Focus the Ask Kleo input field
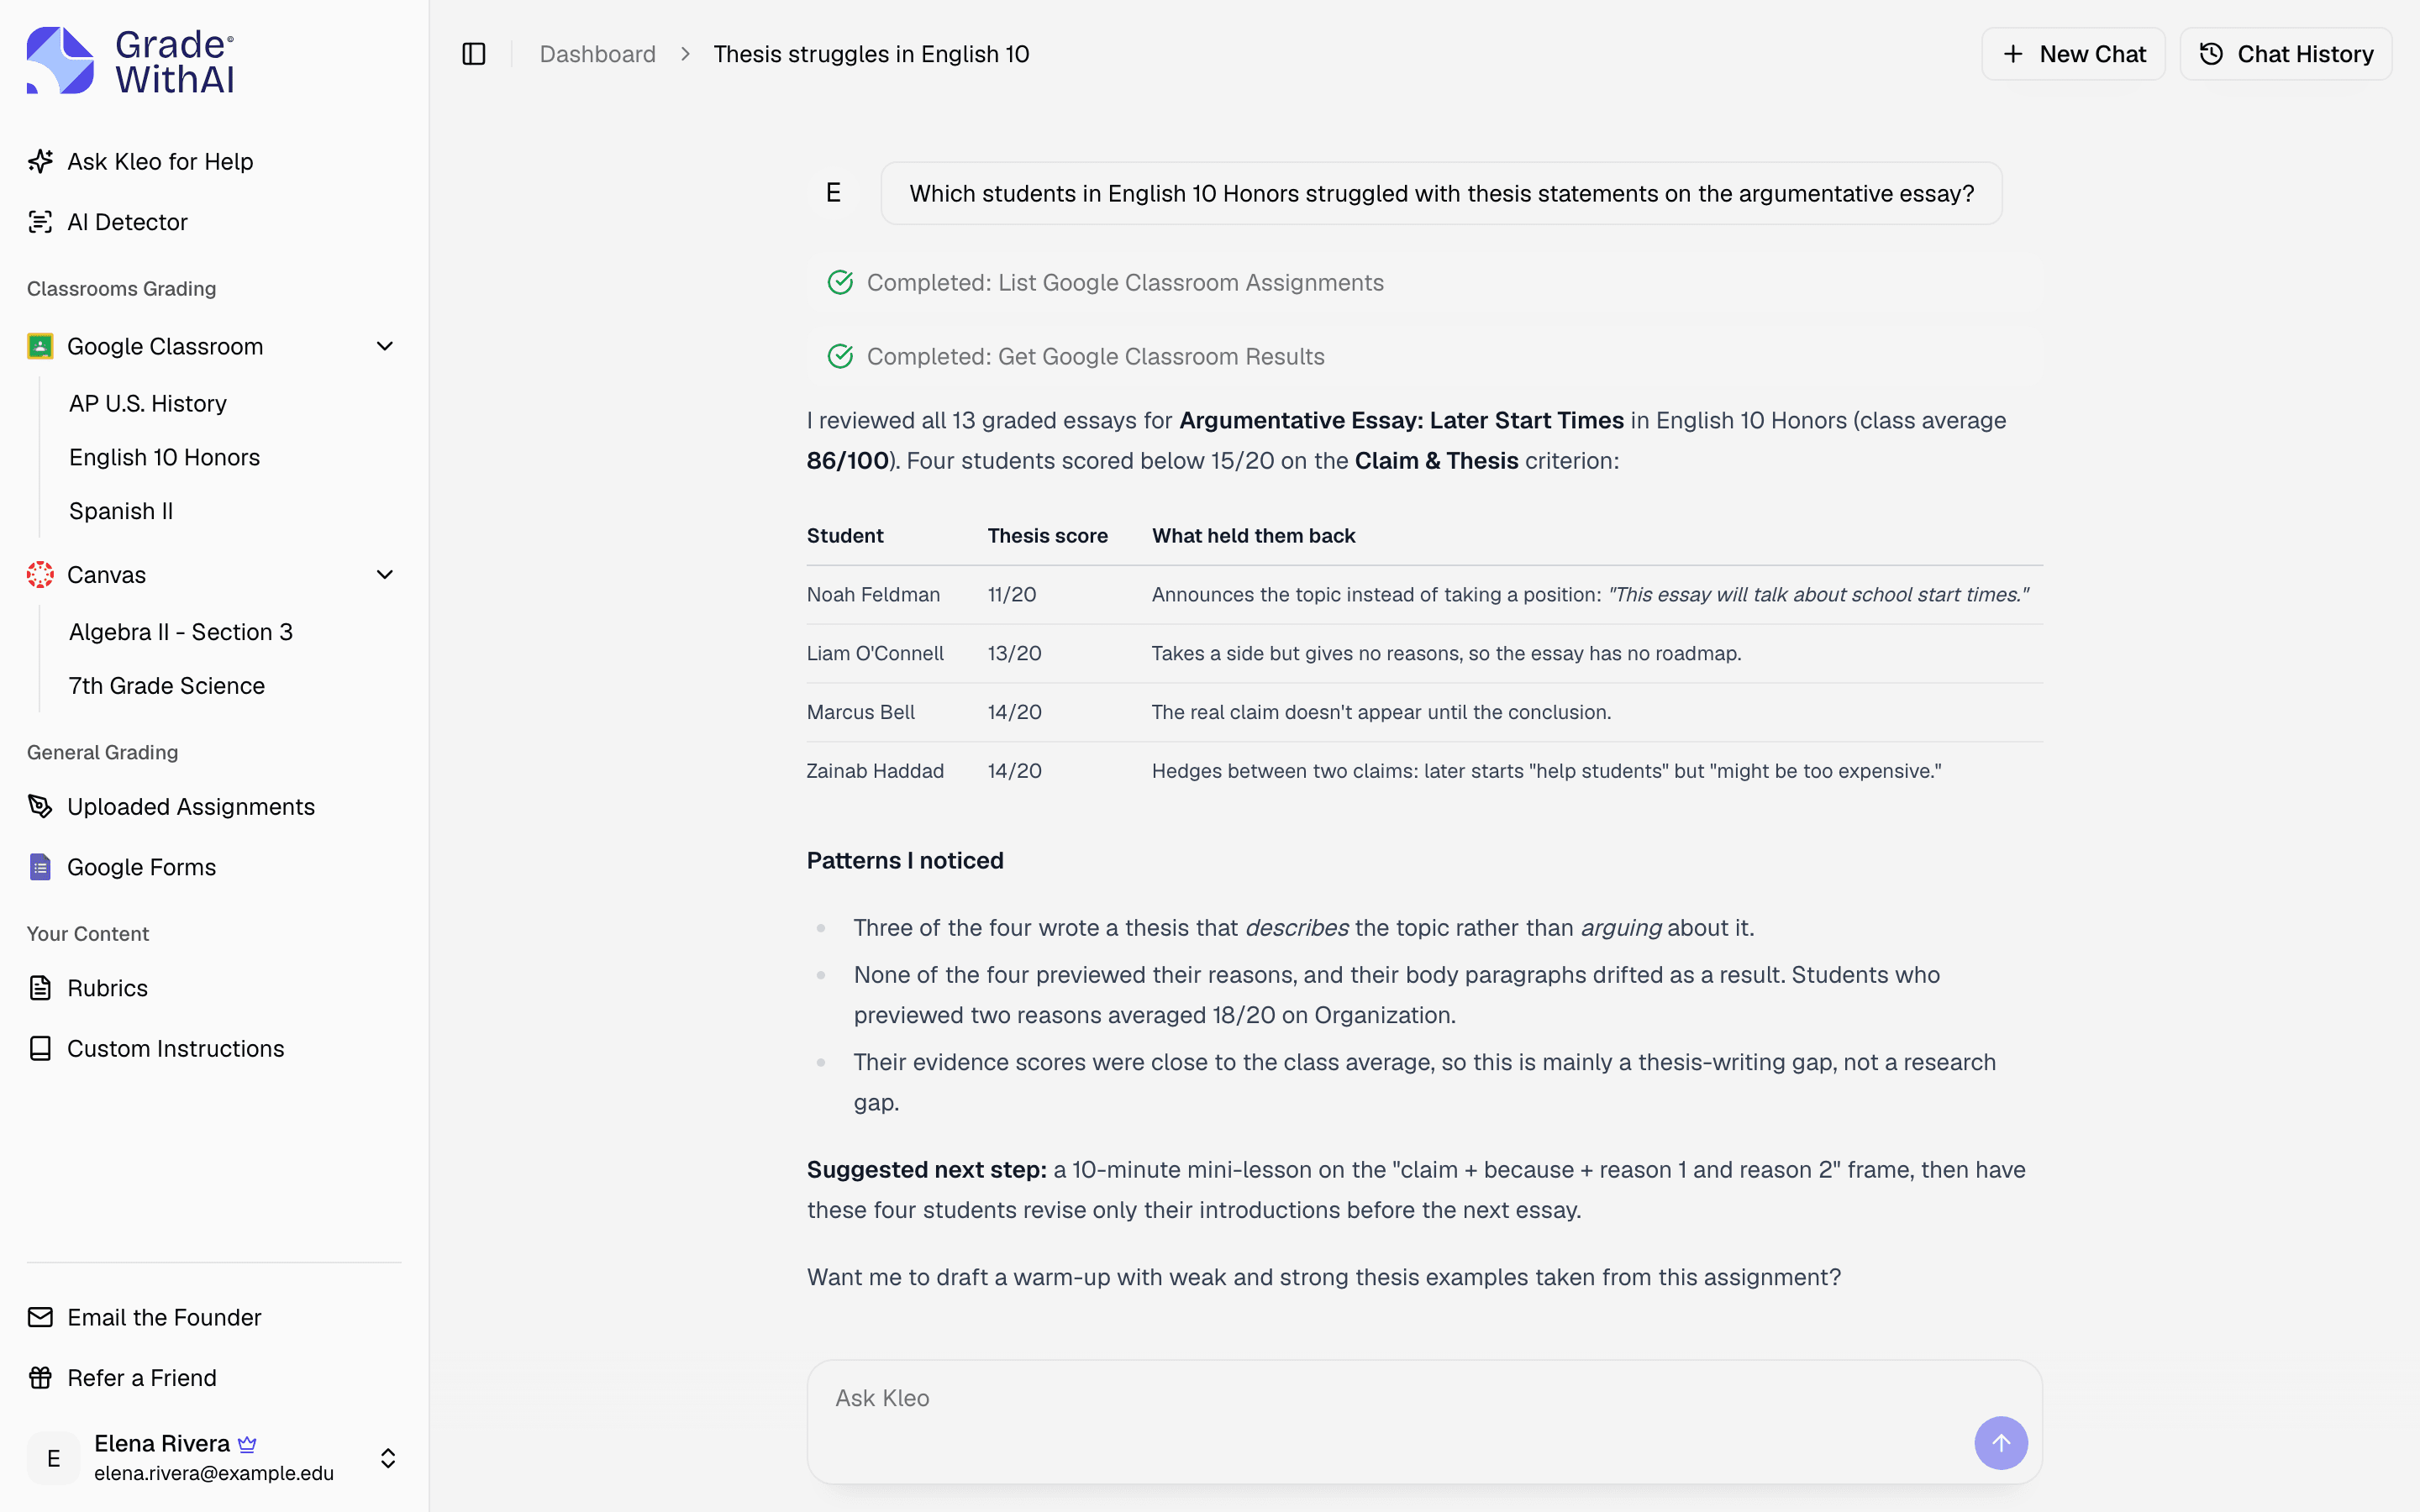The width and height of the screenshot is (2420, 1512). pyautogui.click(x=1424, y=1421)
